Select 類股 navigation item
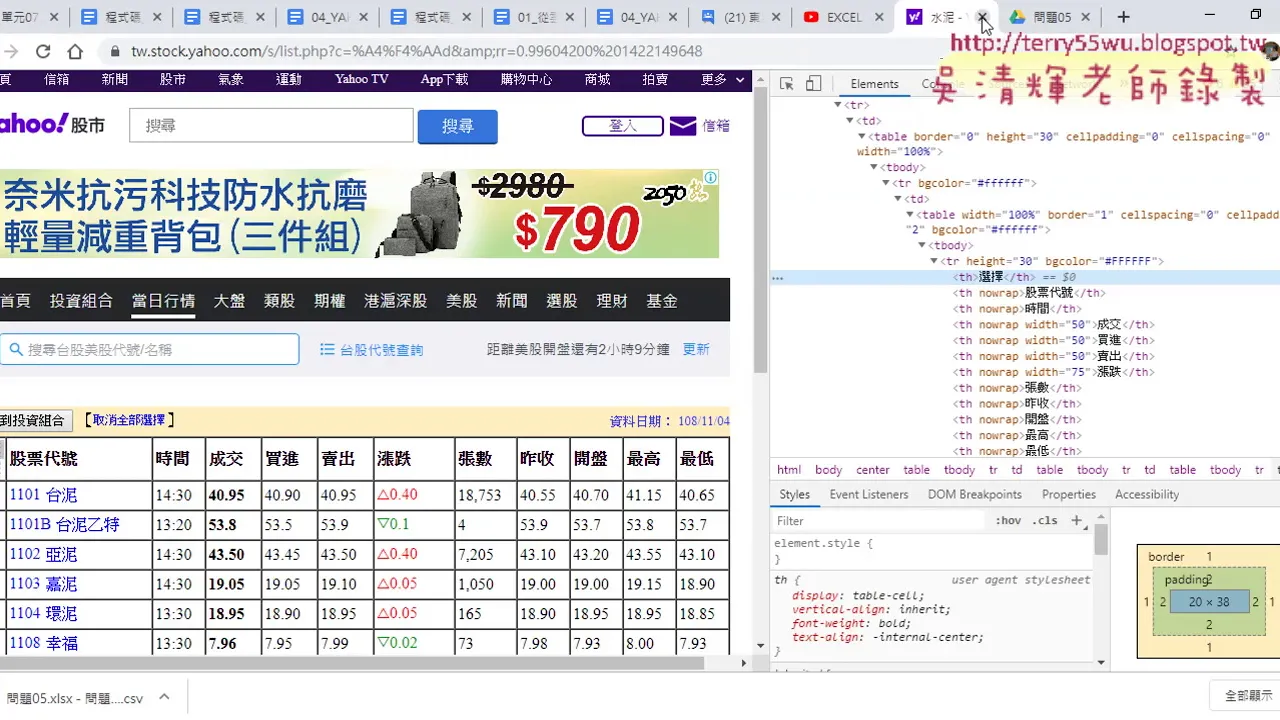This screenshot has width=1280, height=720. click(279, 300)
